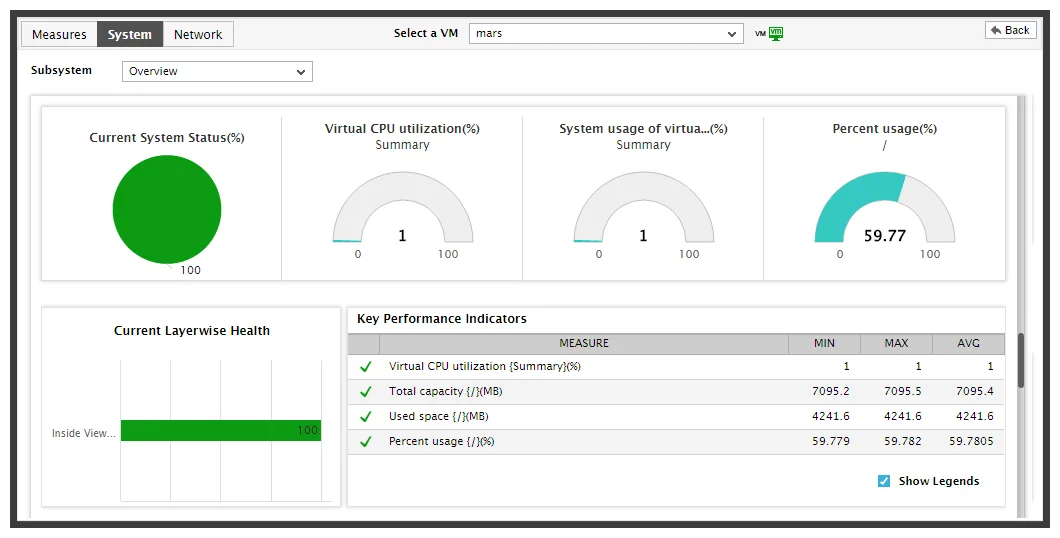Click the AVG column header
The image size is (1060, 538).
[x=968, y=343]
